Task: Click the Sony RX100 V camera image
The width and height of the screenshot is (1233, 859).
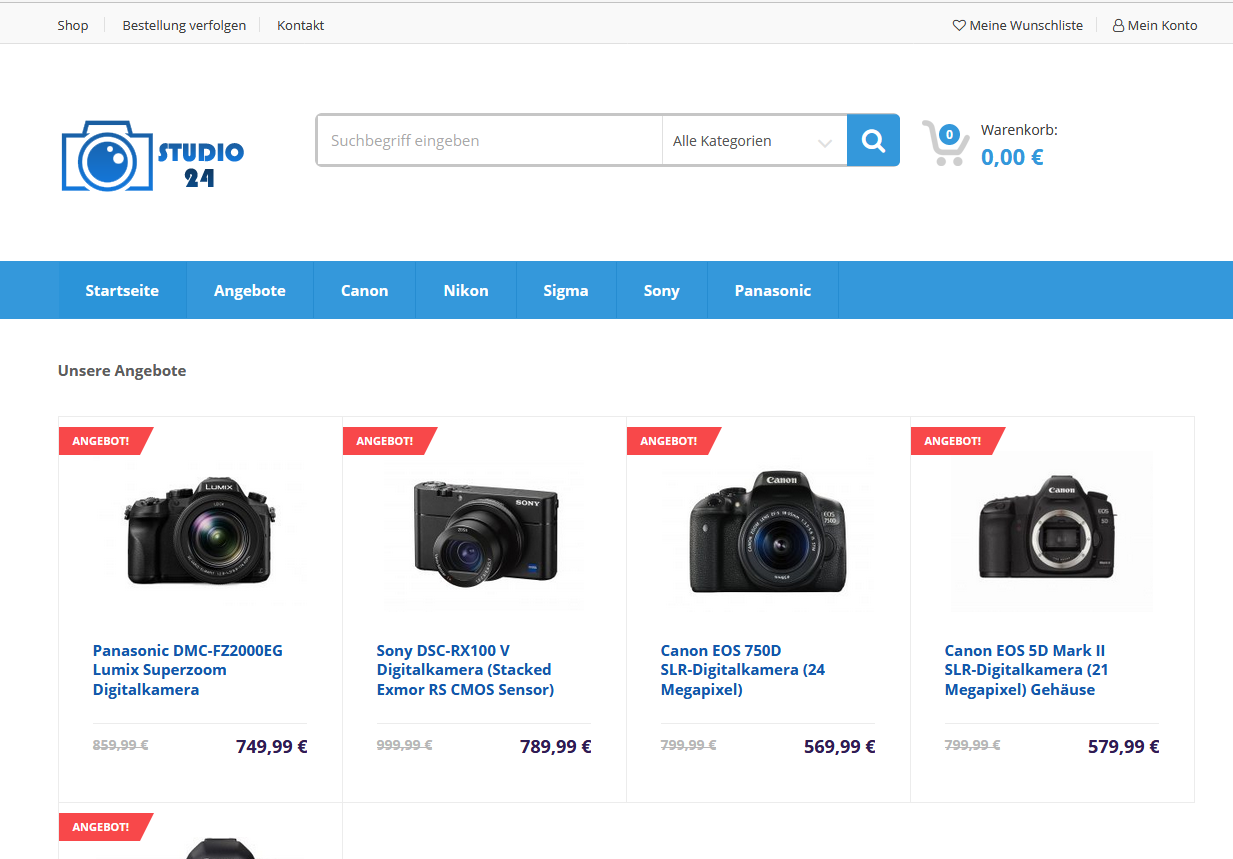Action: pyautogui.click(x=484, y=532)
